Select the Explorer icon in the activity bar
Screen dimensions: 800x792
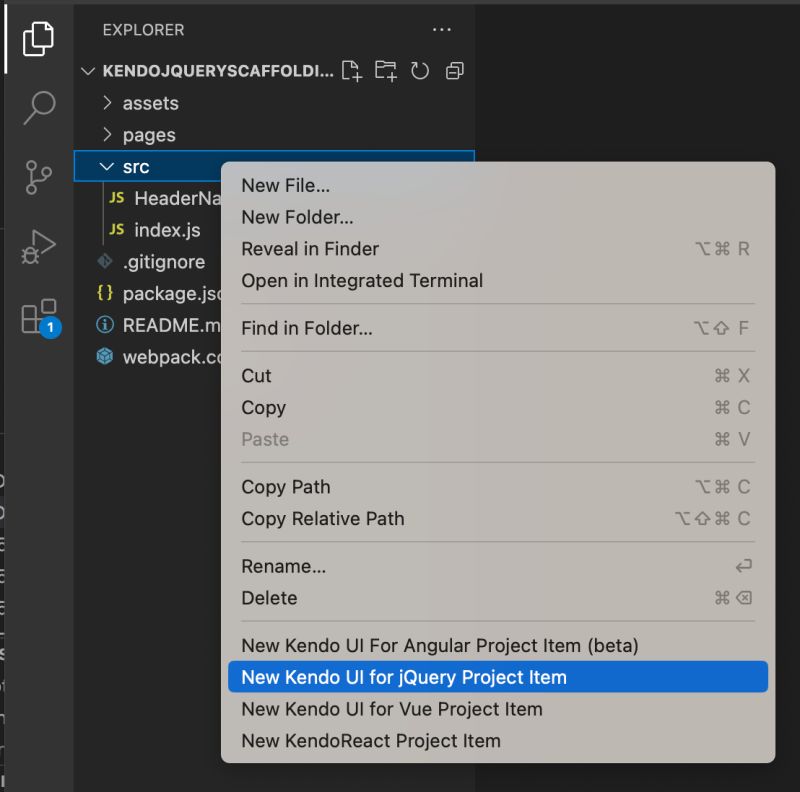coord(37,40)
